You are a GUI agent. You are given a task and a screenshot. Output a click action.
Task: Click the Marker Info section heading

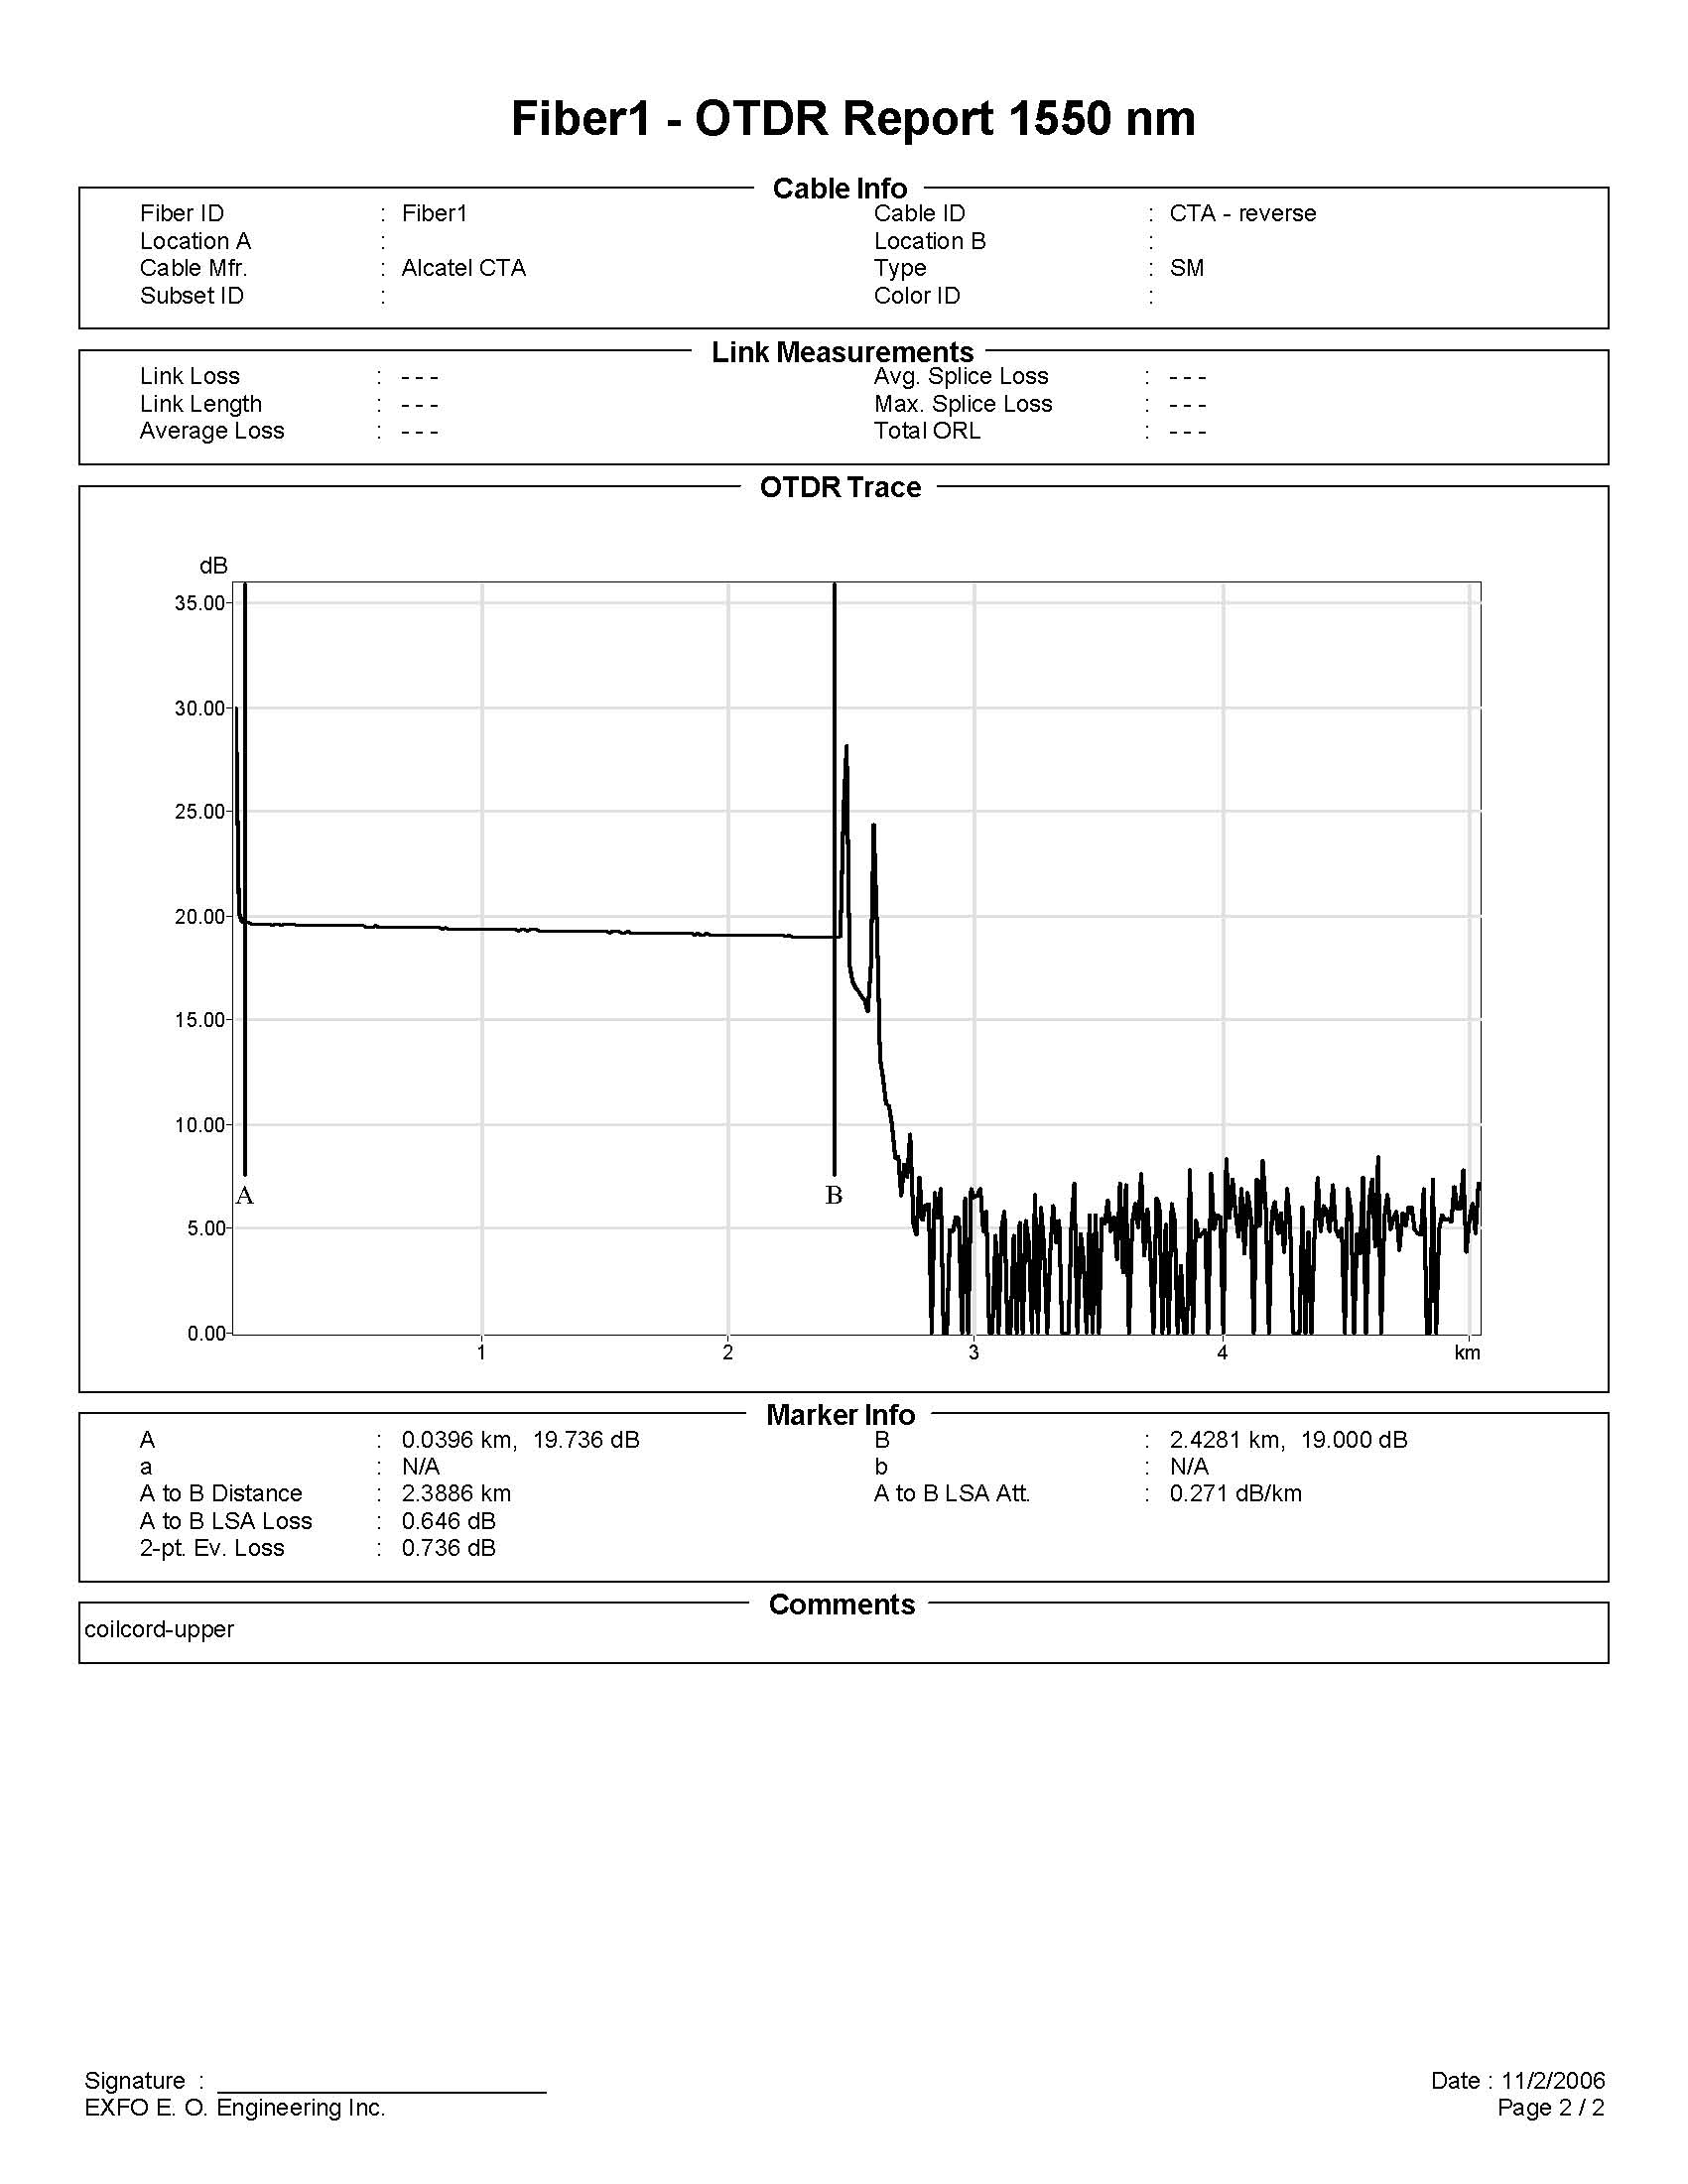(841, 1415)
